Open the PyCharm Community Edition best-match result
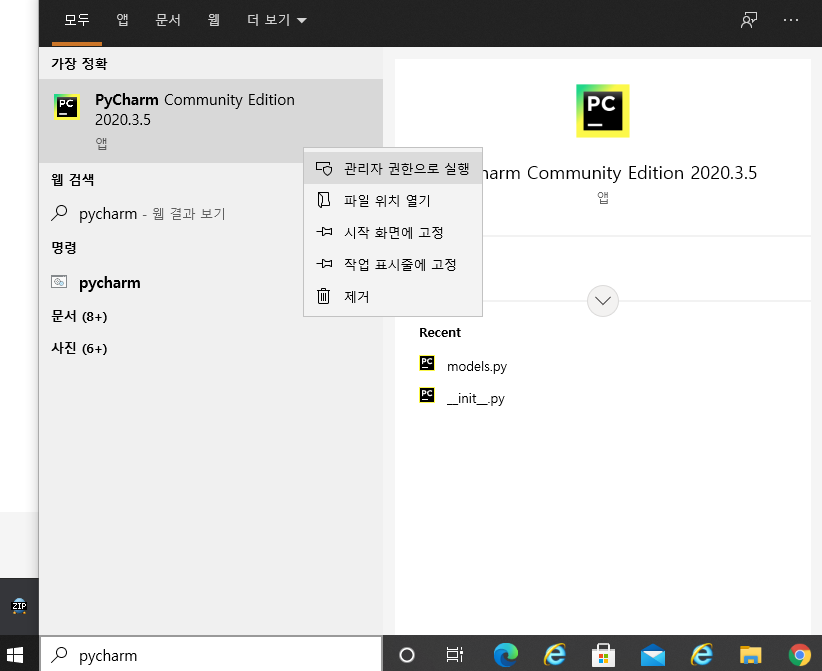Viewport: 822px width, 671px height. point(211,121)
